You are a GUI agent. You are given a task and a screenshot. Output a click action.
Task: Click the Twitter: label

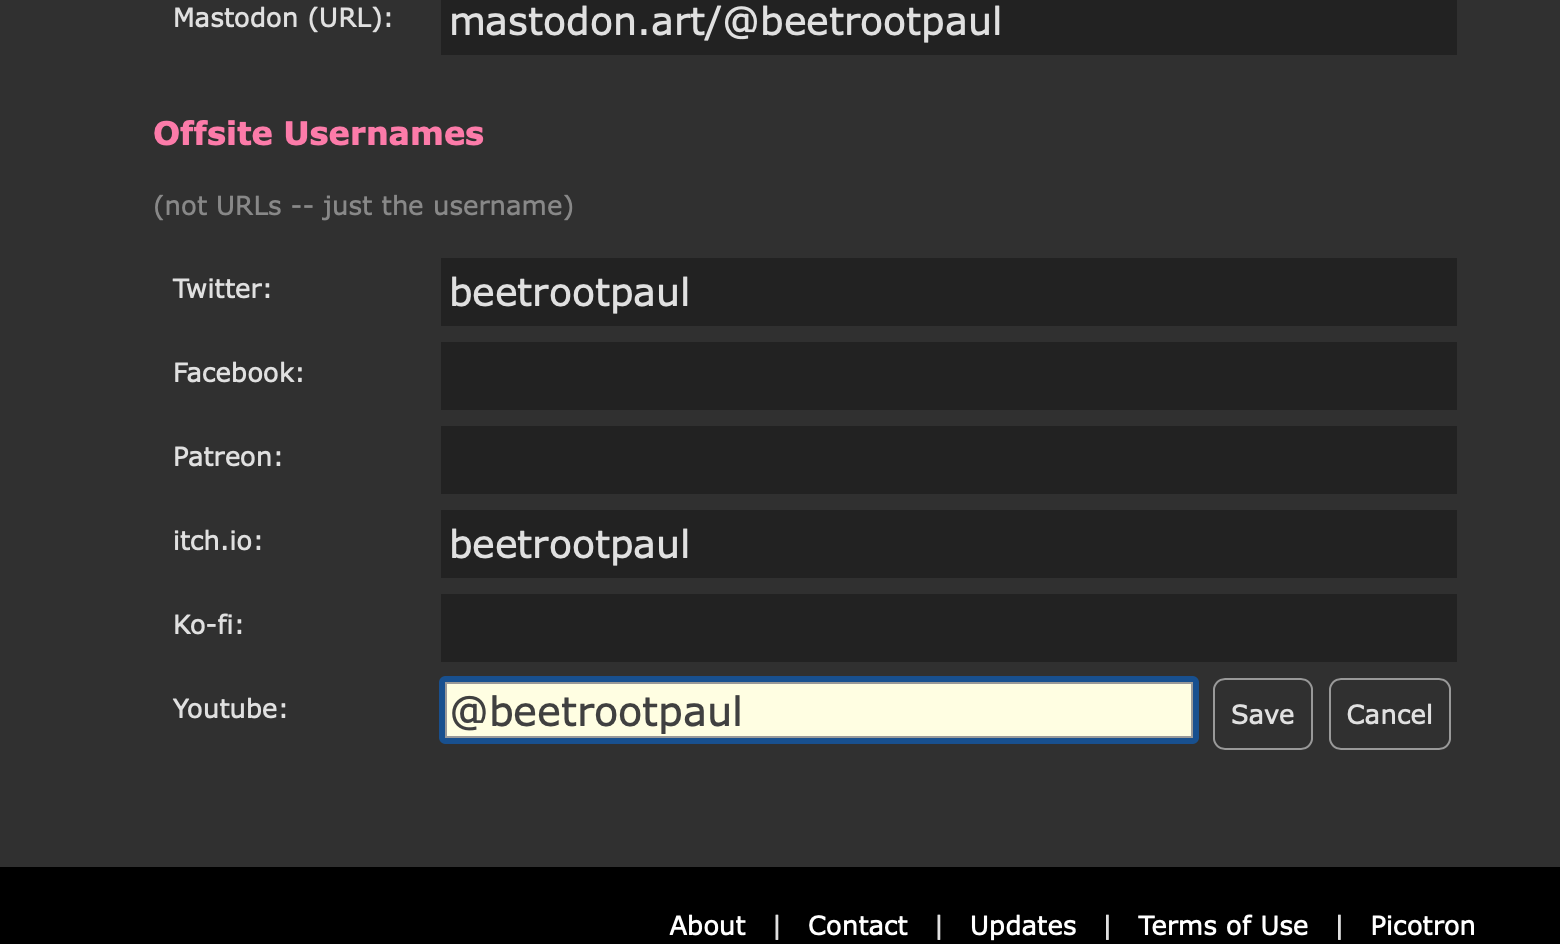coord(222,289)
